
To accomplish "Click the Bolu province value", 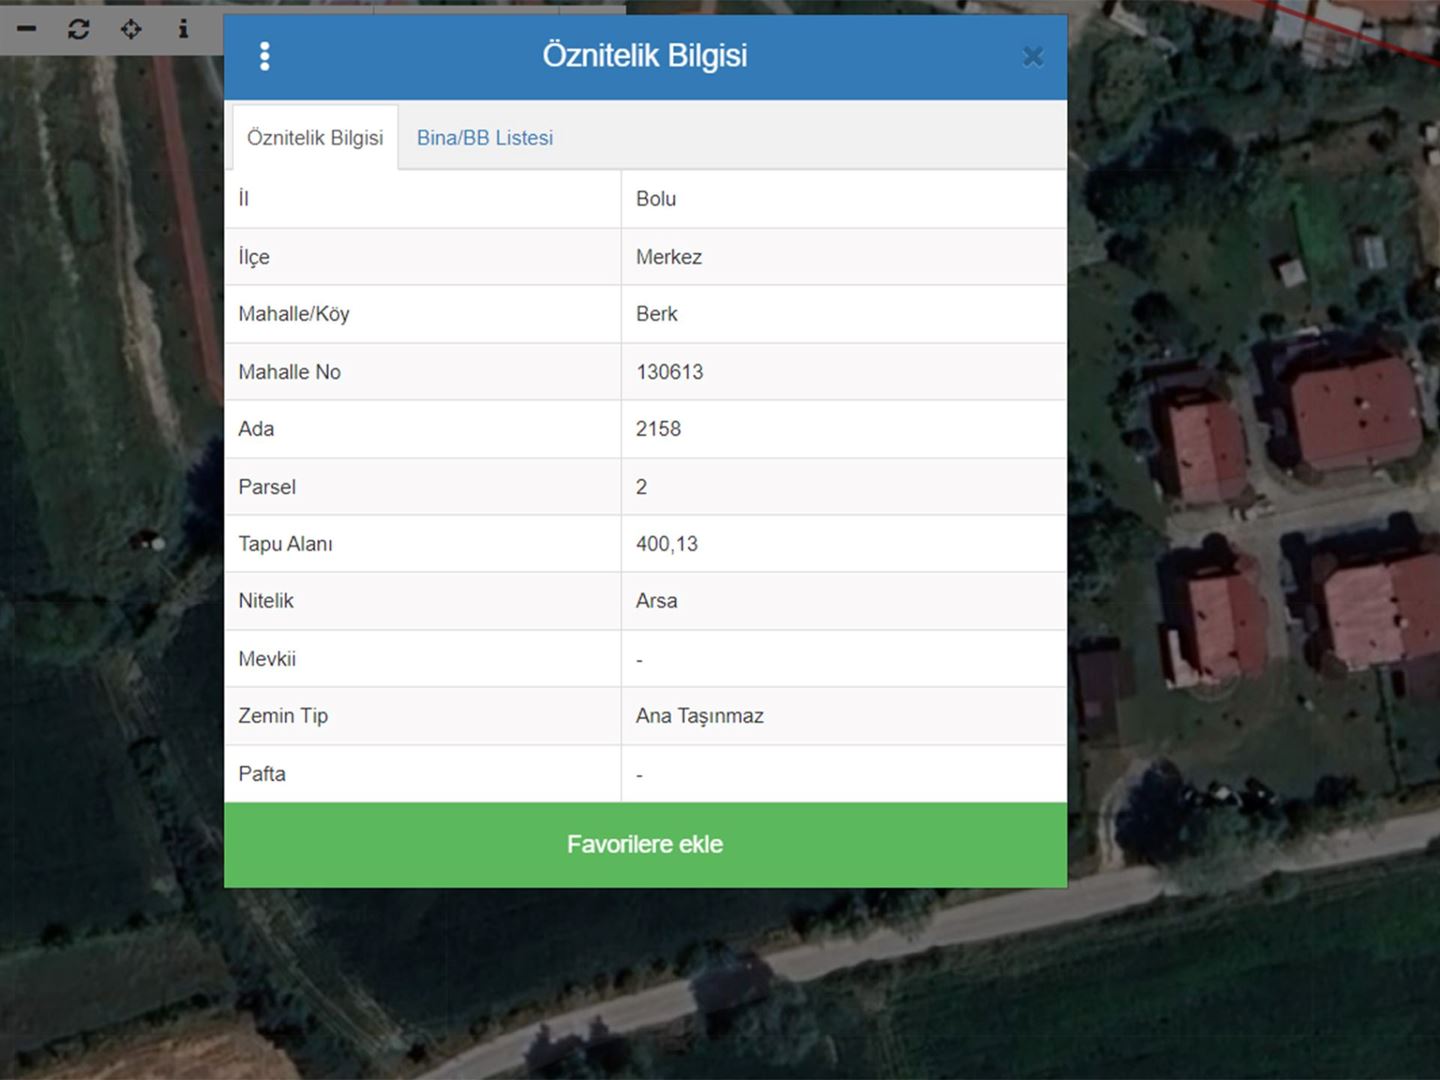I will [656, 199].
